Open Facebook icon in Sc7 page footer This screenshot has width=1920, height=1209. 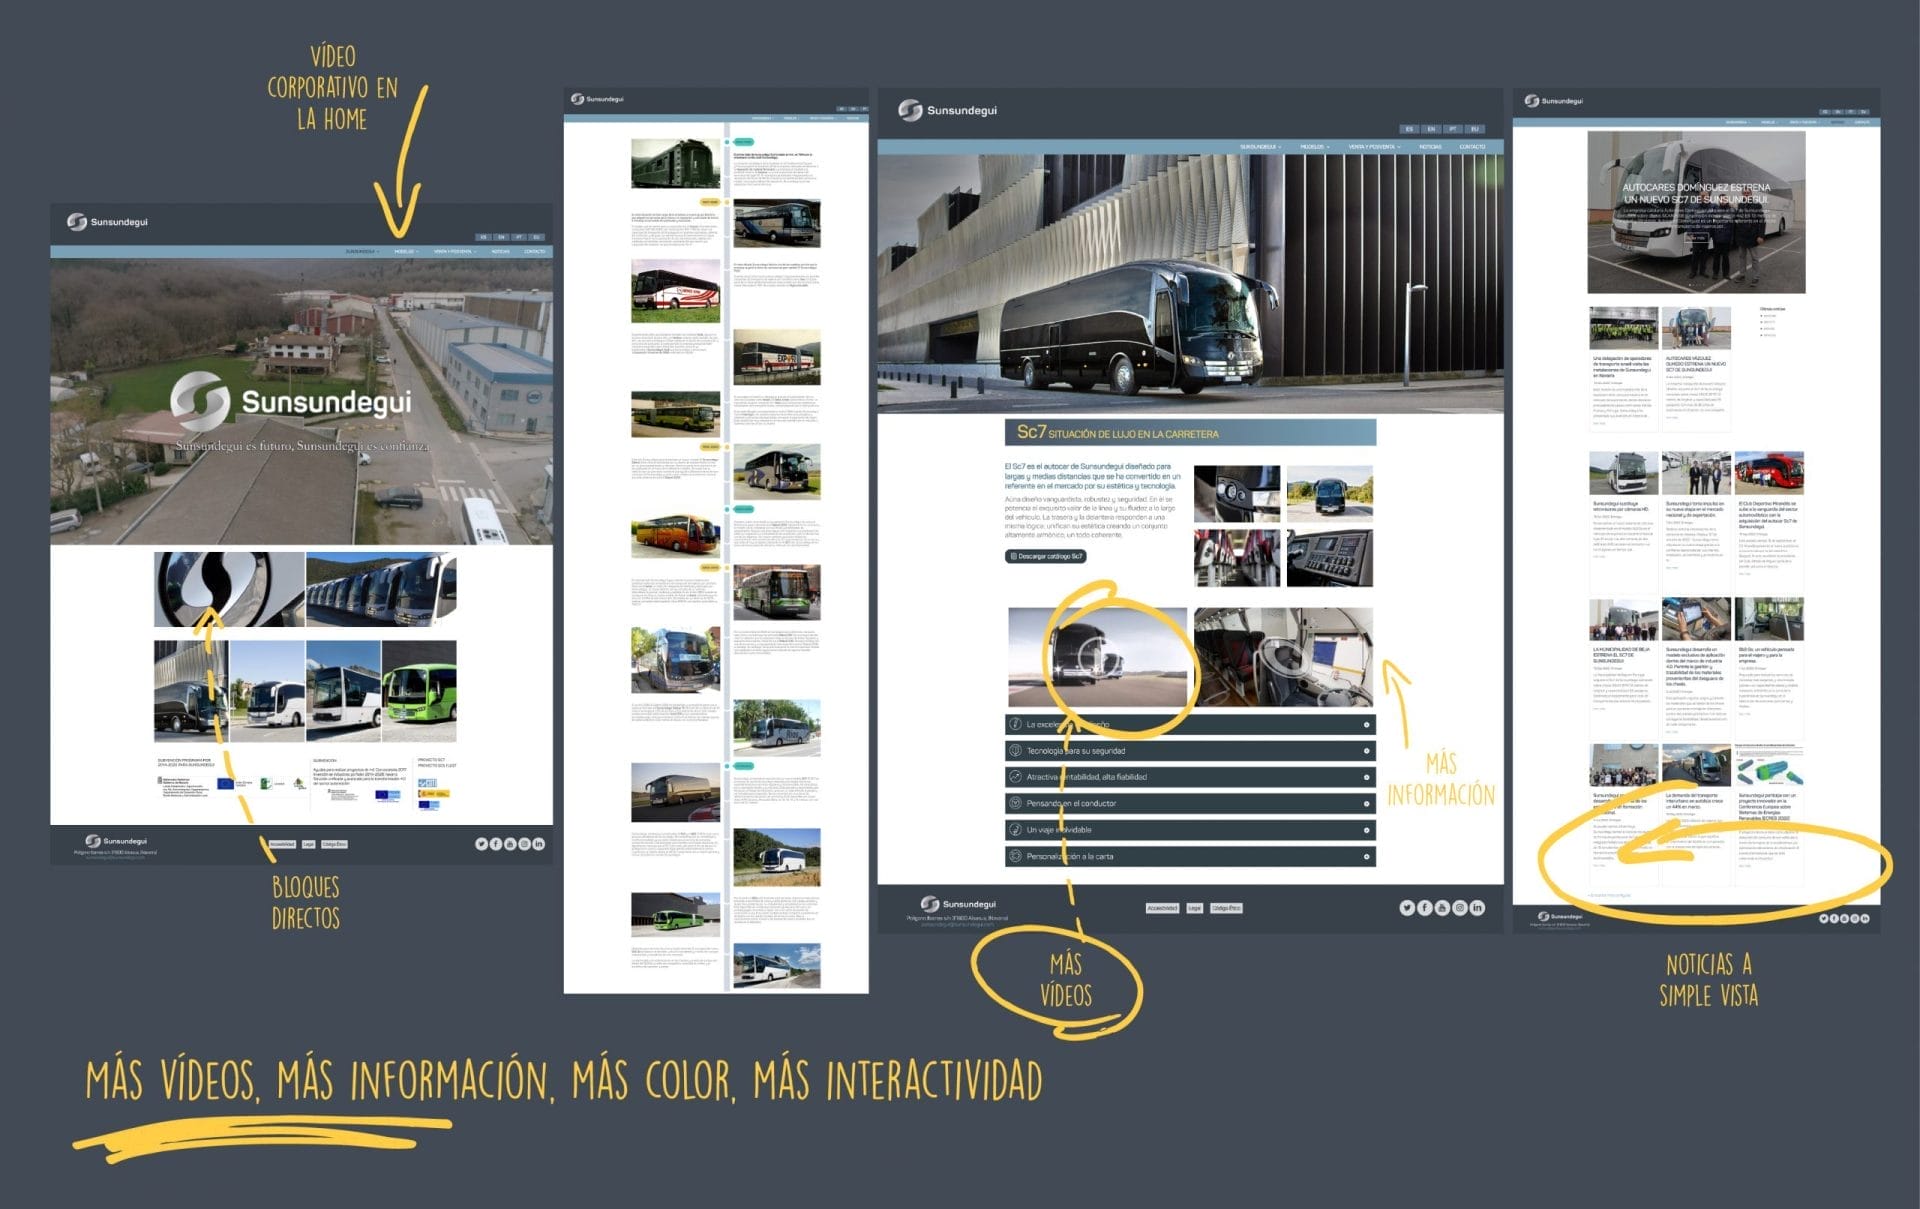pyautogui.click(x=1425, y=908)
